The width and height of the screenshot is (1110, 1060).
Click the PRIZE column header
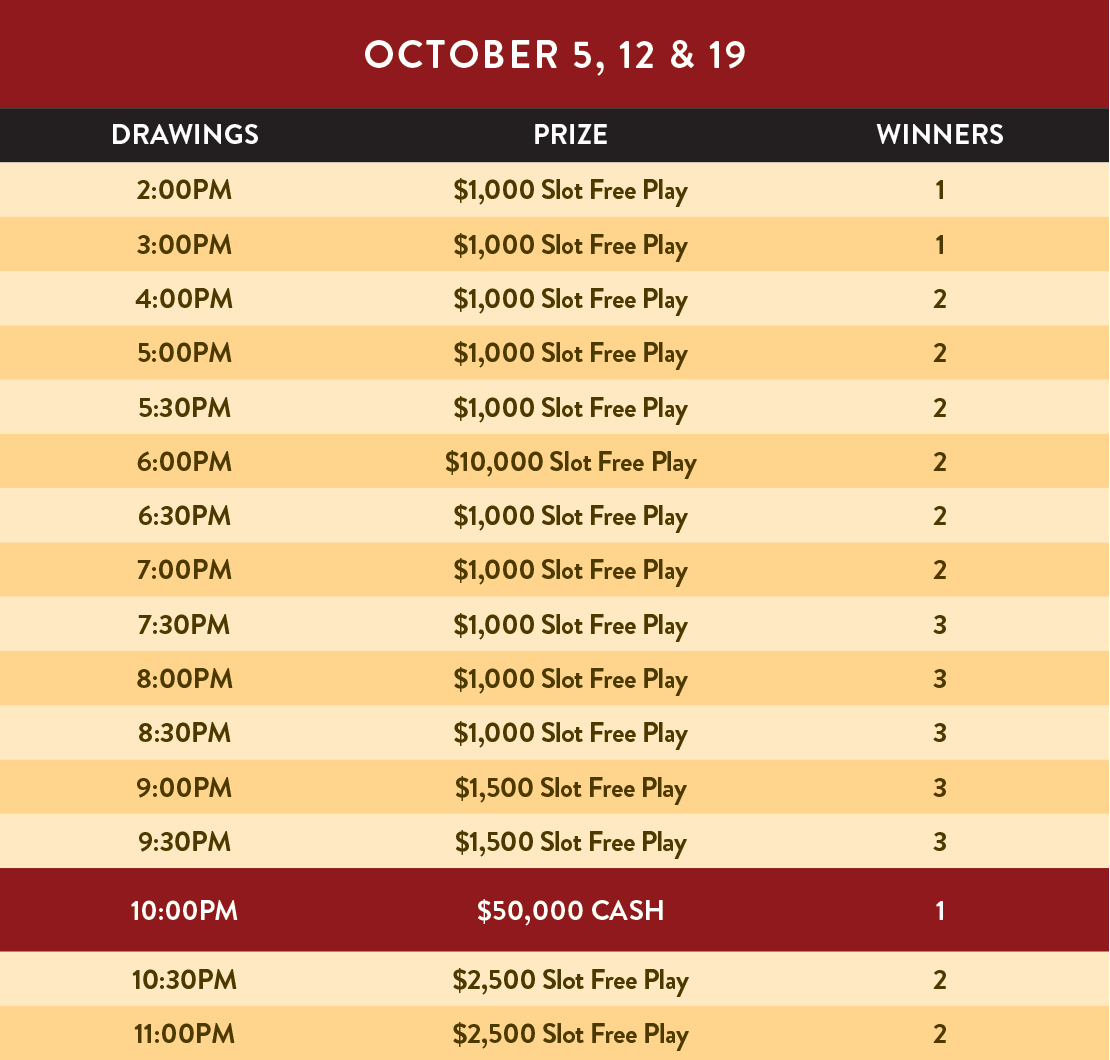click(x=570, y=135)
